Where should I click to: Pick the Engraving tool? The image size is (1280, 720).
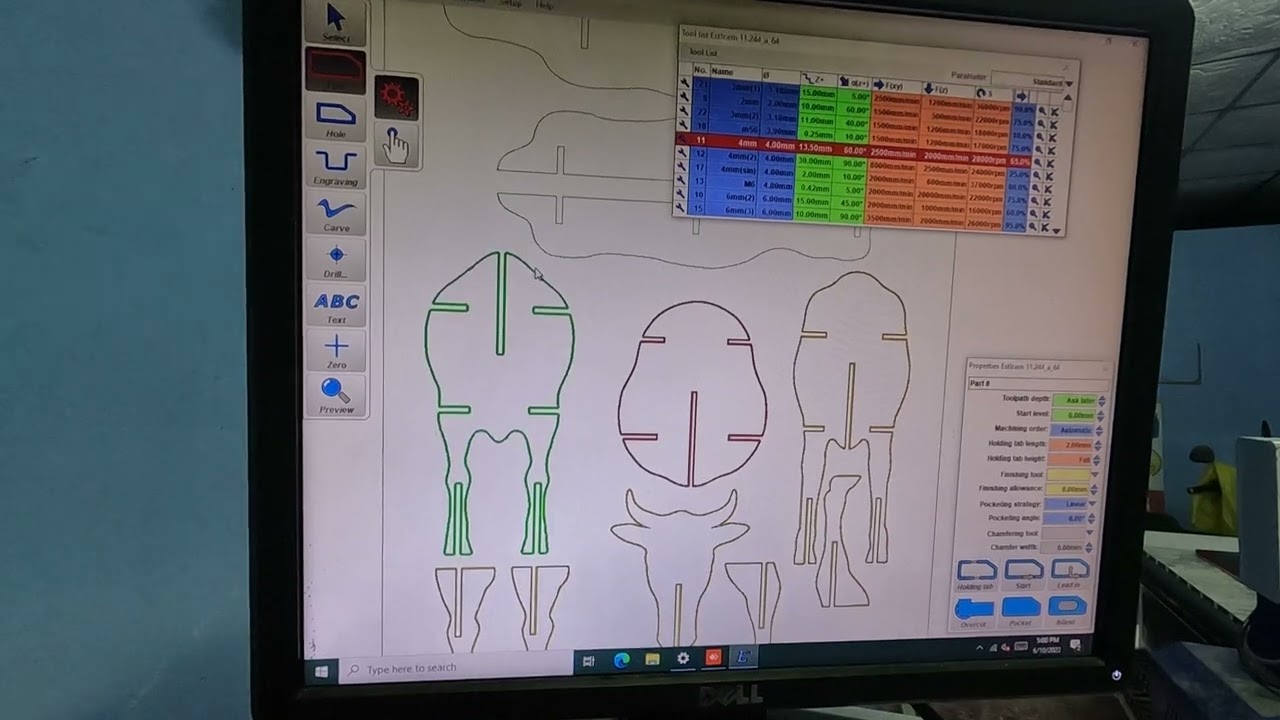pyautogui.click(x=336, y=165)
